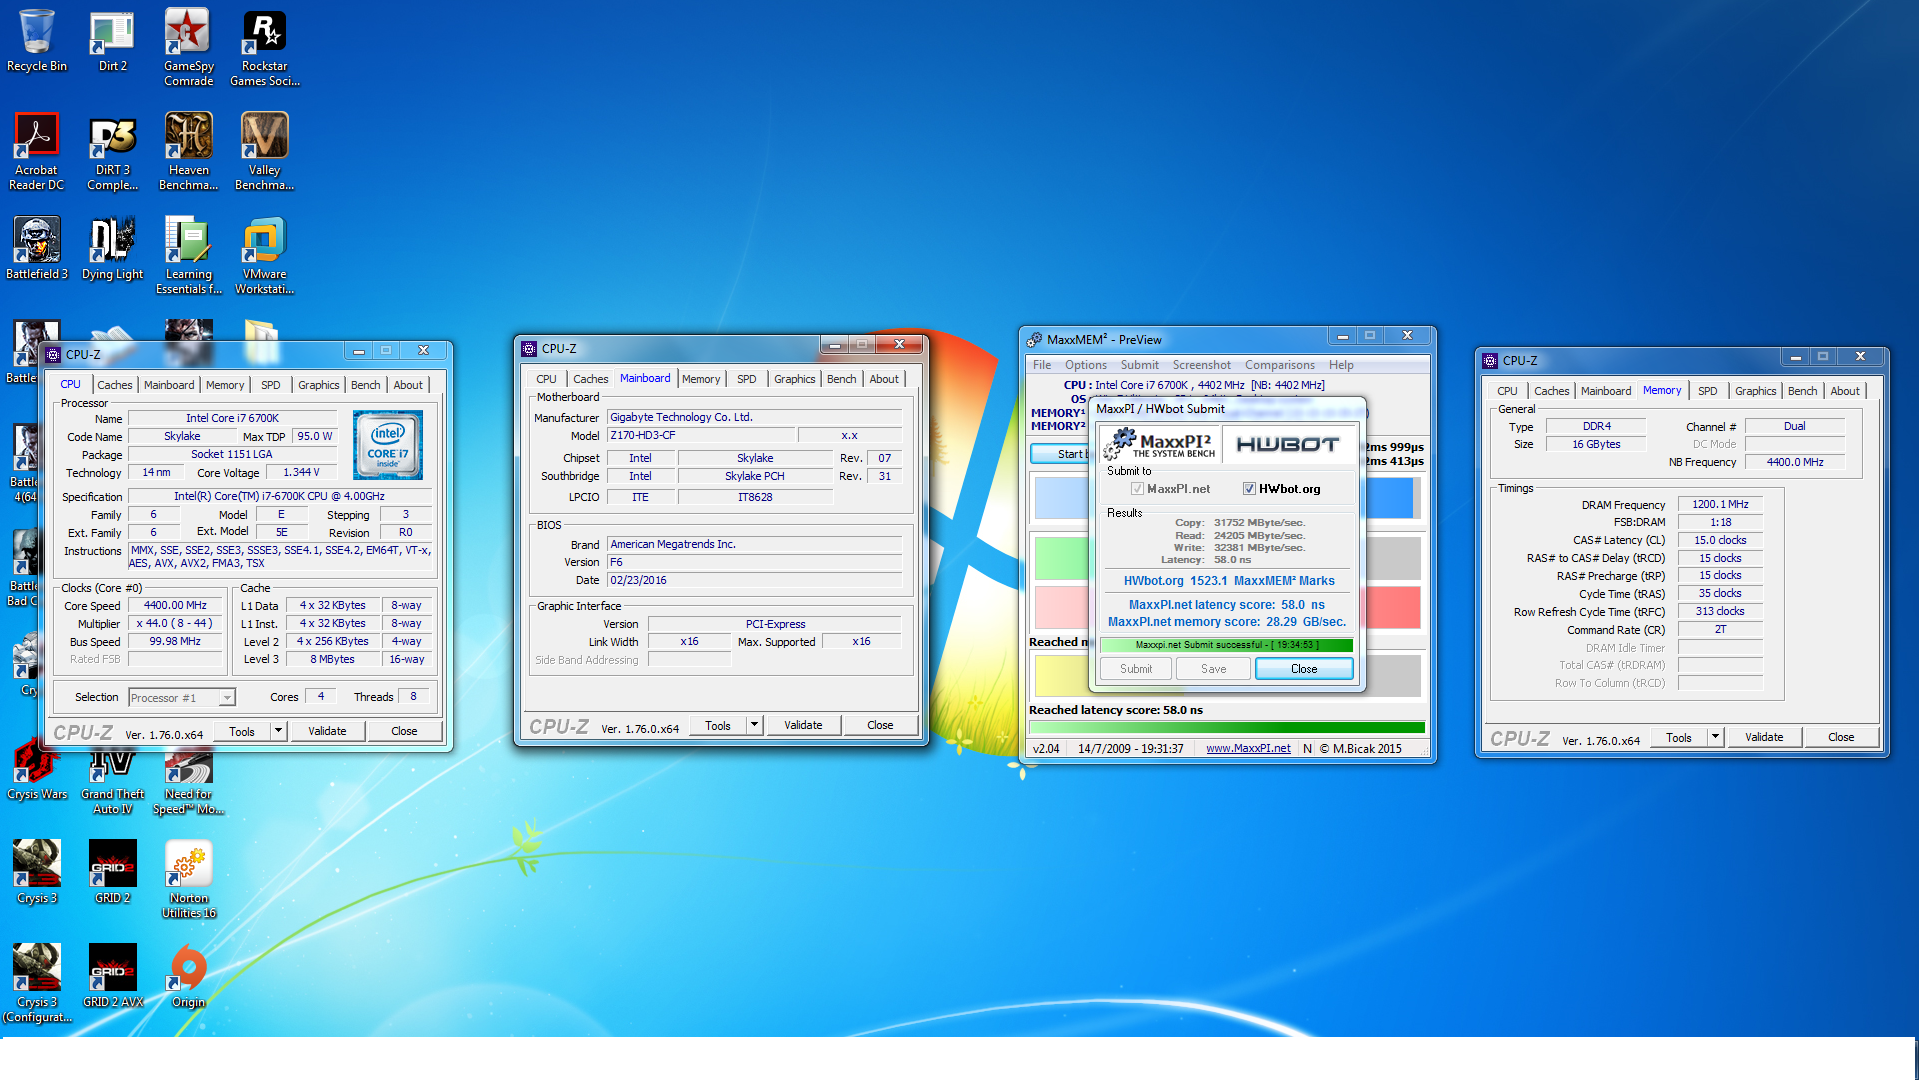Click Maxxpi.net Submit successful progress bar

pyautogui.click(x=1227, y=645)
